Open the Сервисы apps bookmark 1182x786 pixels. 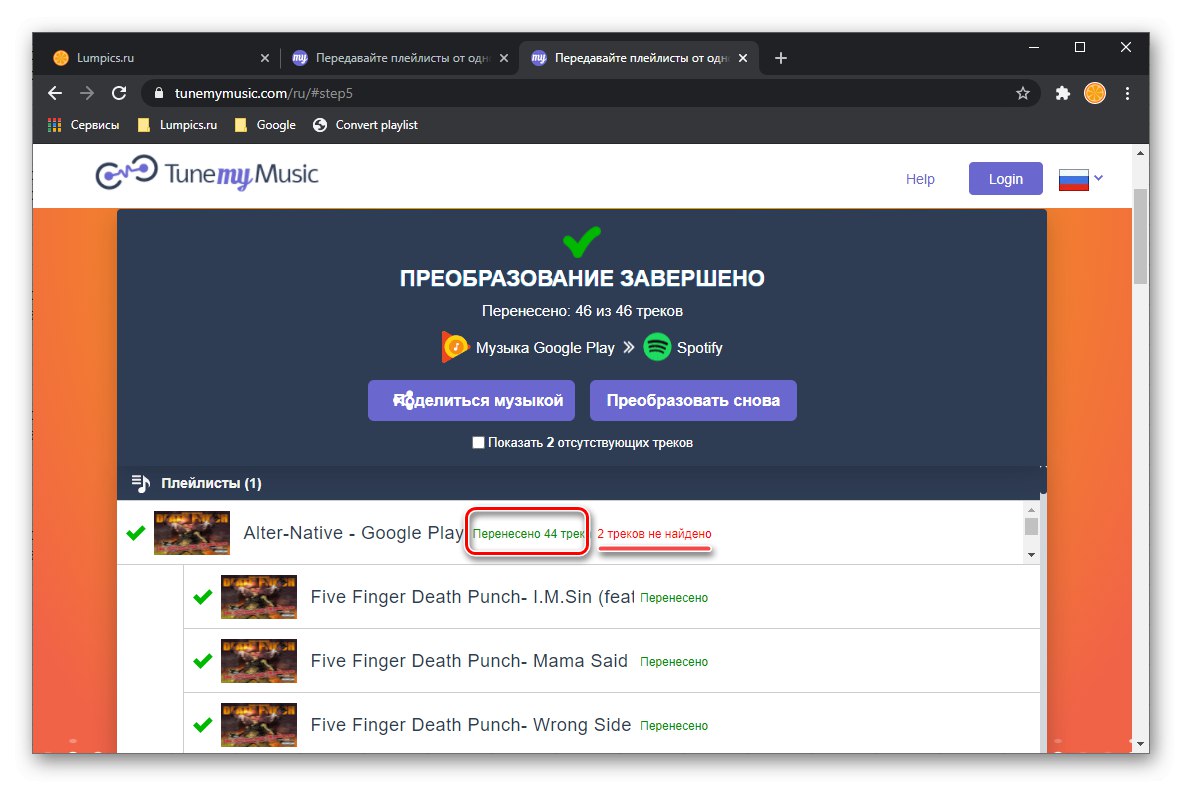click(x=83, y=125)
